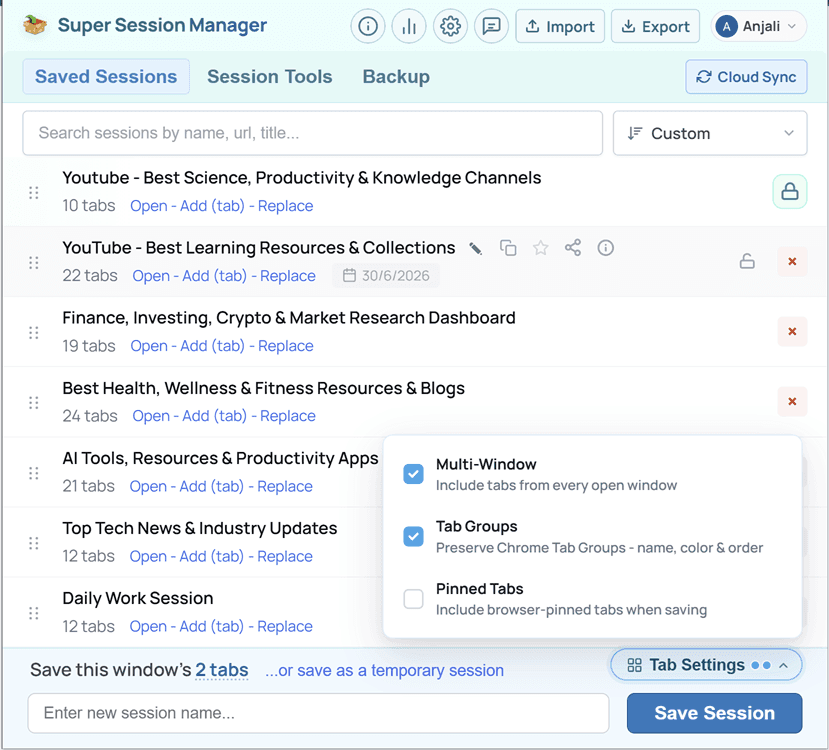The height and width of the screenshot is (750, 829).
Task: Click drag handle of YouTube Best Learning Resources
Action: pos(34,263)
